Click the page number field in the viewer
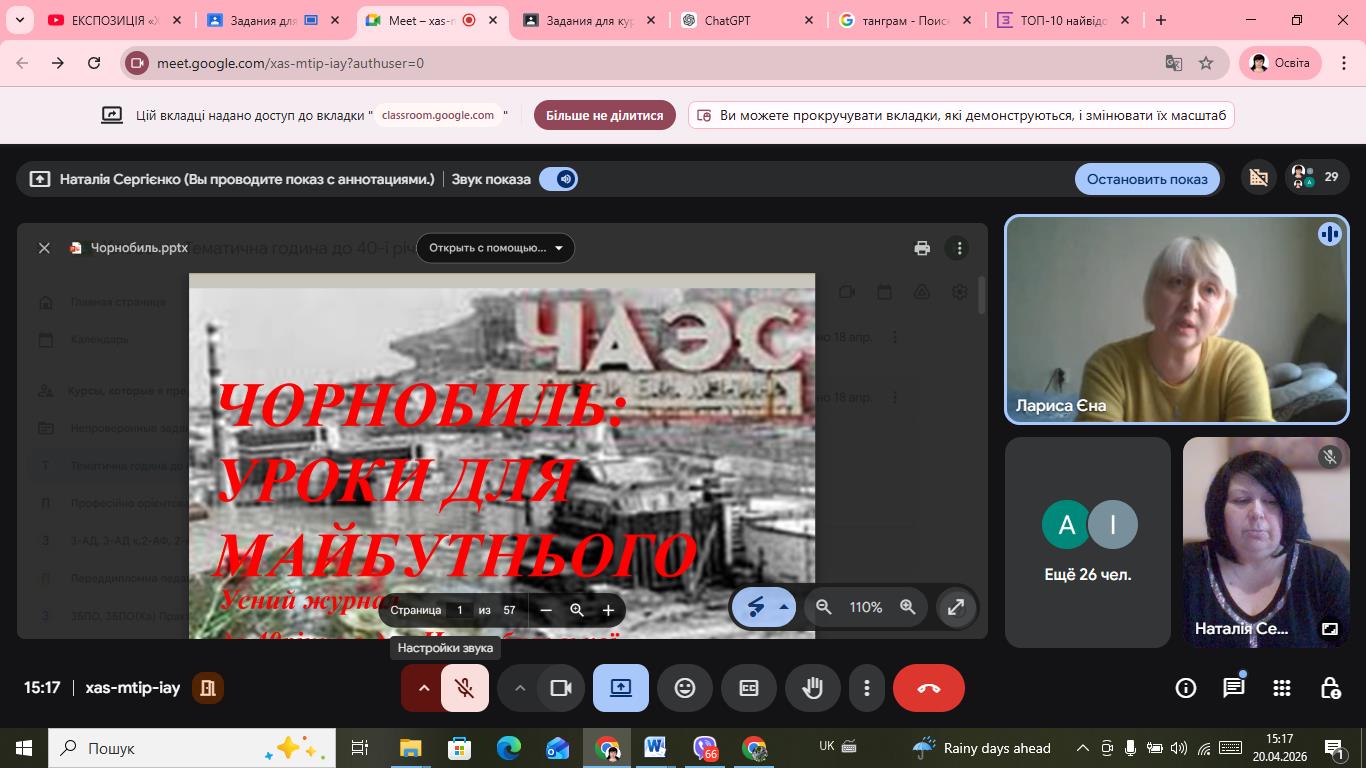This screenshot has width=1366, height=768. coord(460,610)
